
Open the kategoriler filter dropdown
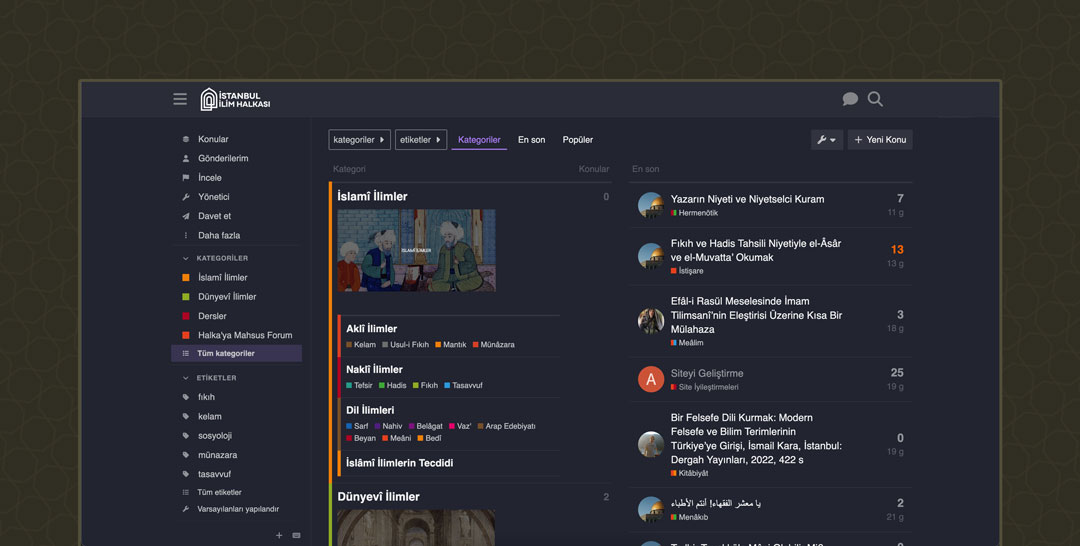click(360, 140)
